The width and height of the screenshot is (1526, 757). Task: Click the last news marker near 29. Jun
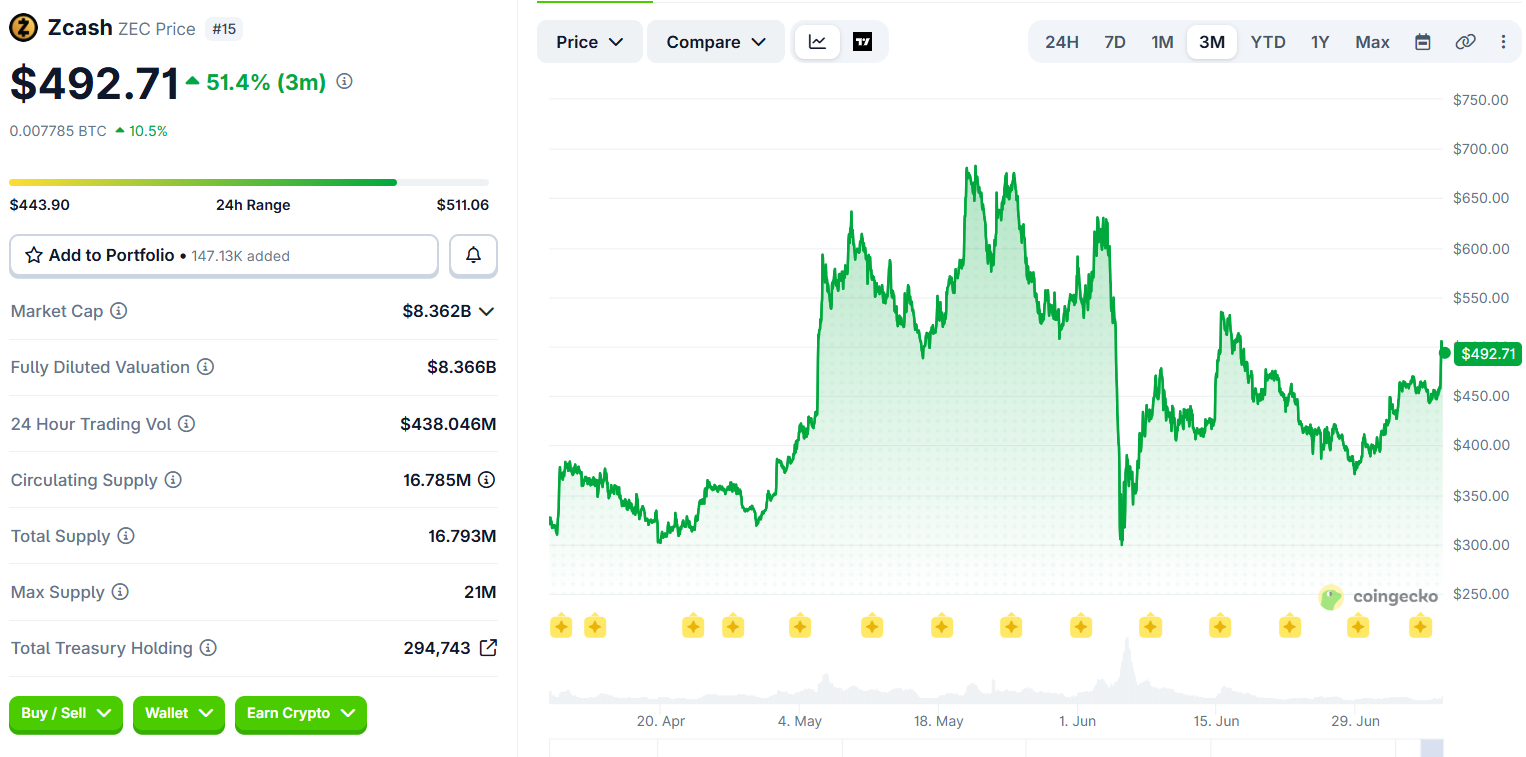coord(1420,627)
